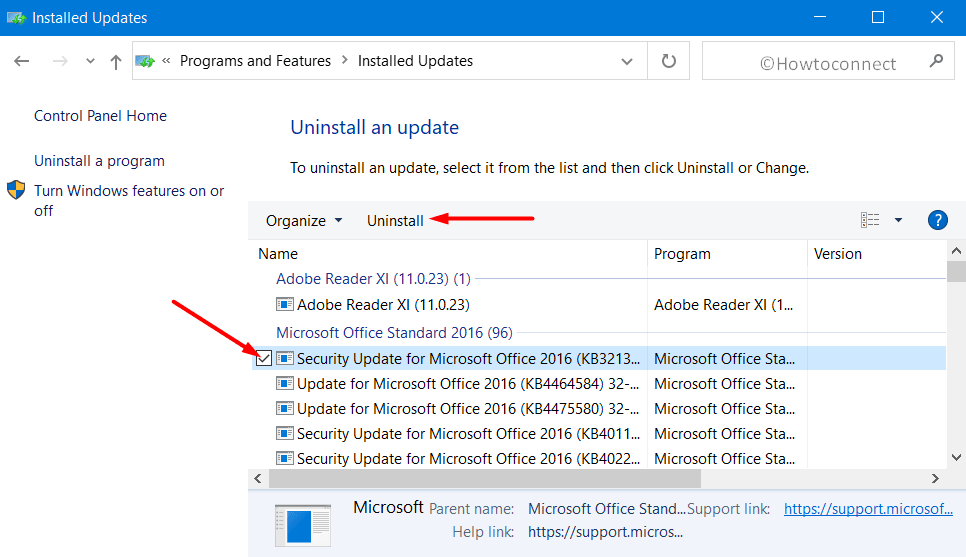The width and height of the screenshot is (966, 557).
Task: Click the address bar location icon
Action: pos(145,61)
